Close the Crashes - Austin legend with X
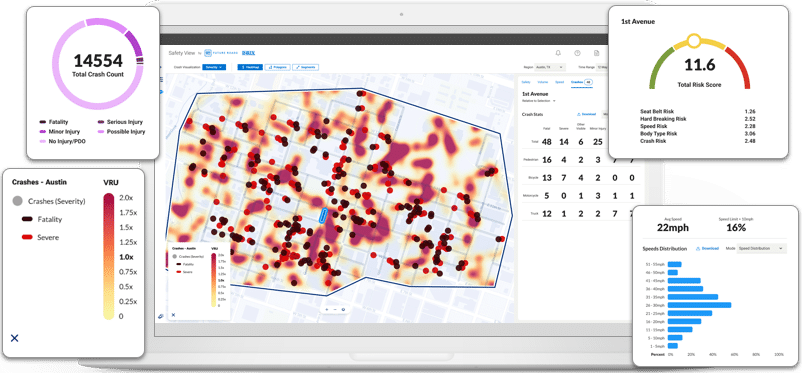 [x=15, y=338]
